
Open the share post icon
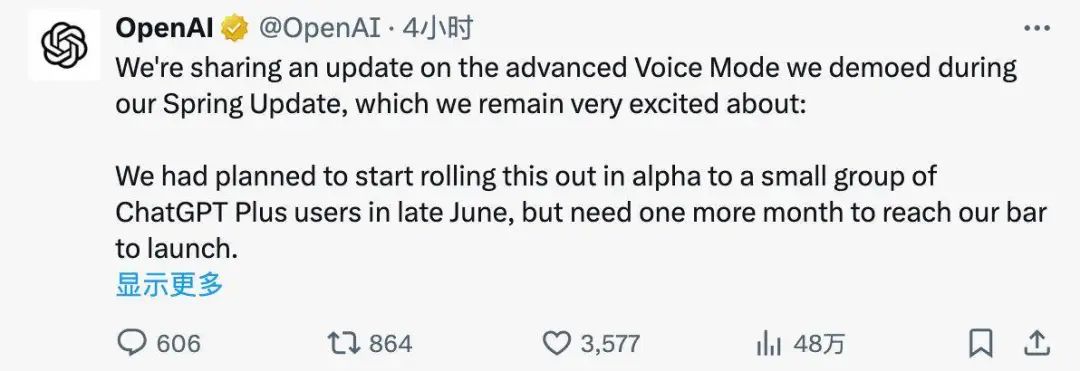(1038, 343)
